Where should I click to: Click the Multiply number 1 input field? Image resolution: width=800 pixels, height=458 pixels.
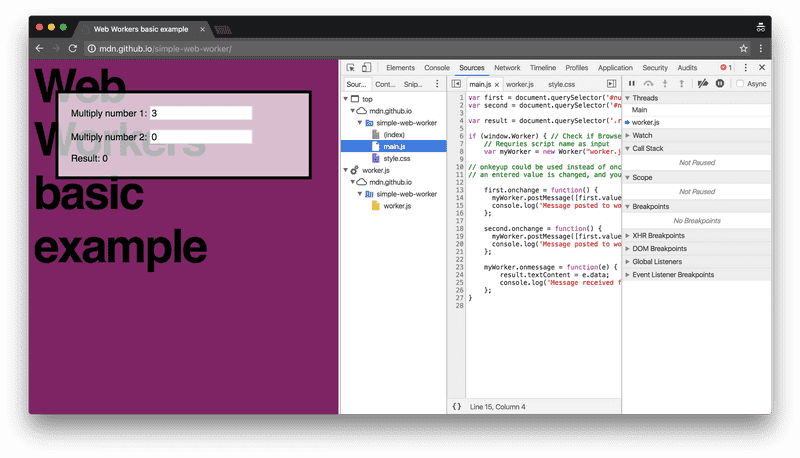point(200,114)
